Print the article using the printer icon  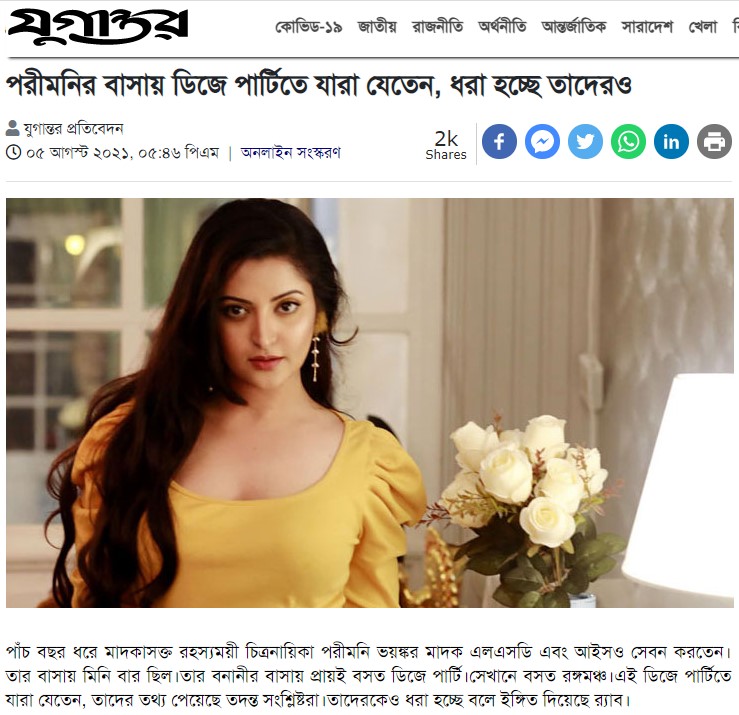click(x=714, y=141)
